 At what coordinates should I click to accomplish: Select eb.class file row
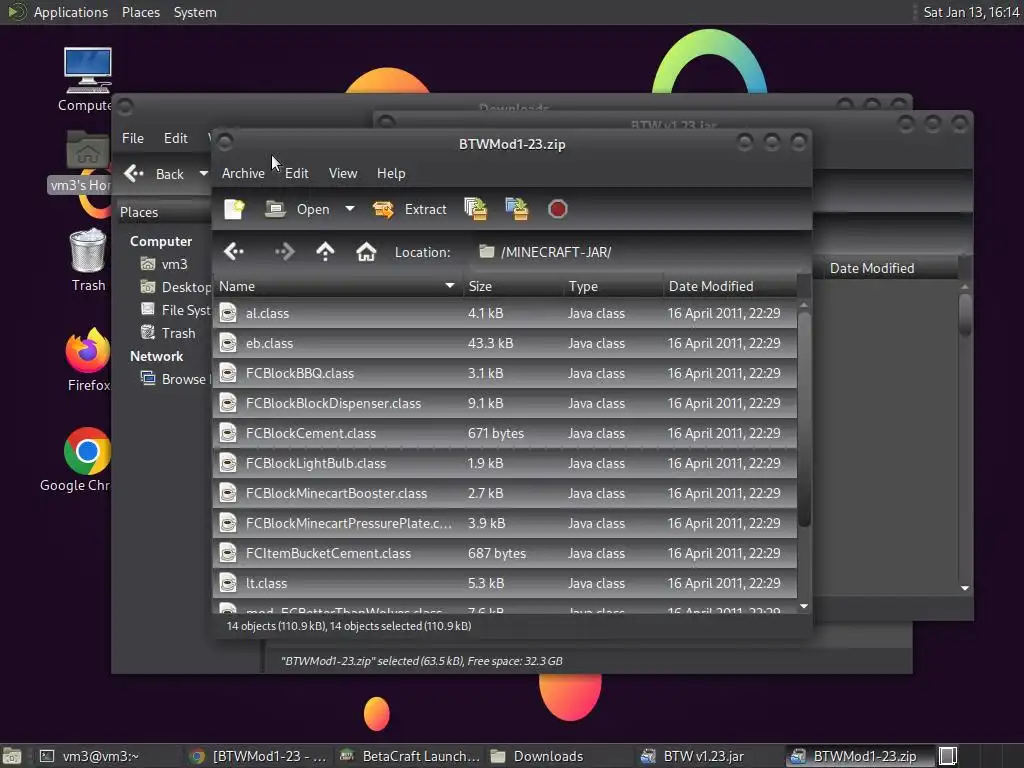click(x=505, y=344)
